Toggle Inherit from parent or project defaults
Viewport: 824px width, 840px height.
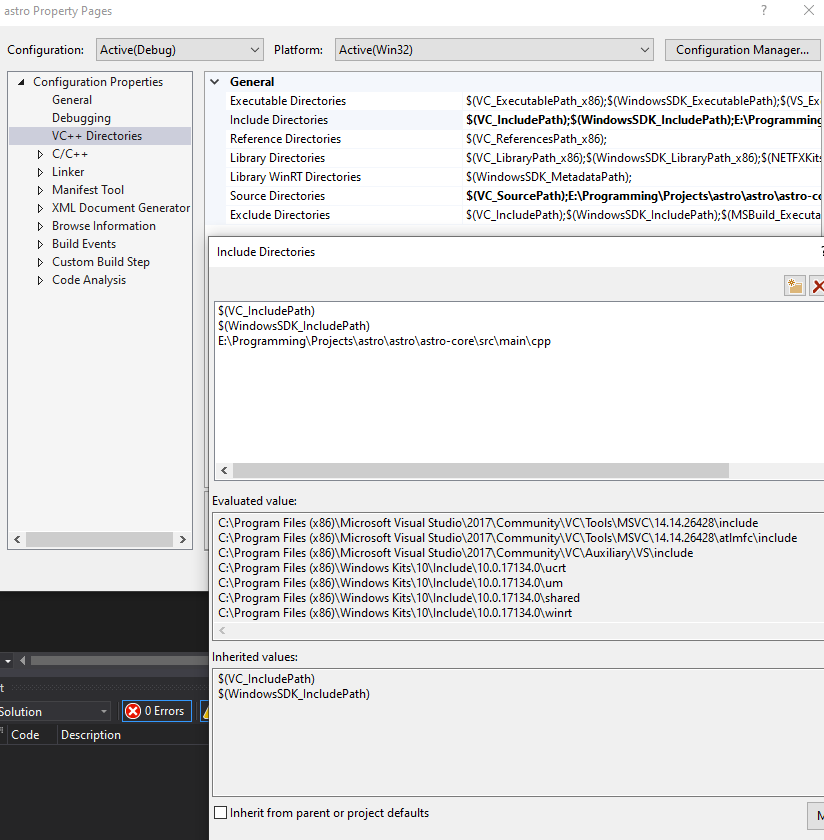tap(221, 813)
